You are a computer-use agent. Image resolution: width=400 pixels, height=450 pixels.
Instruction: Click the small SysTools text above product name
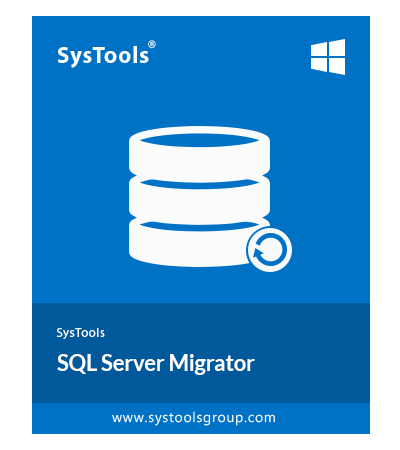tap(81, 333)
